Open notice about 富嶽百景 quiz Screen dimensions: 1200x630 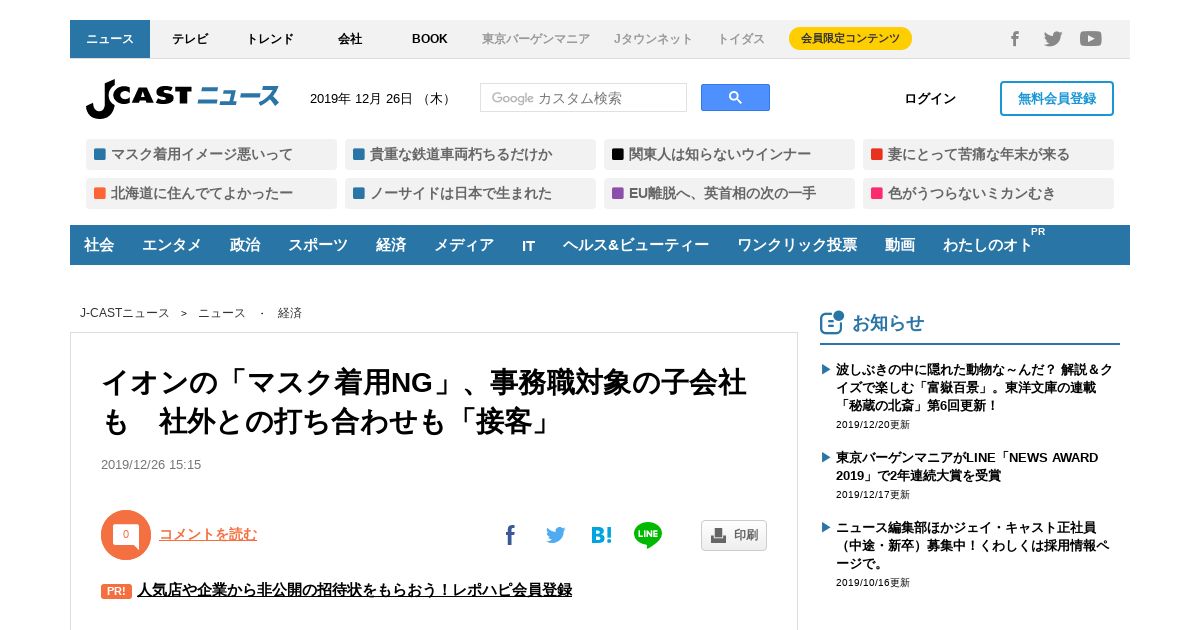pos(974,387)
